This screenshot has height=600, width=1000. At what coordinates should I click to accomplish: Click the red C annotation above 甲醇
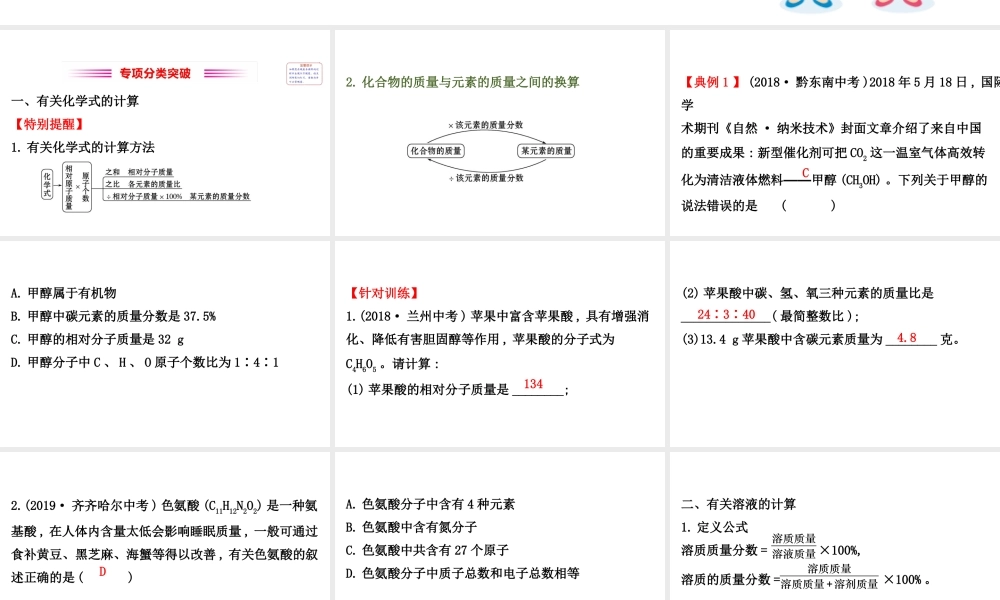pos(805,171)
